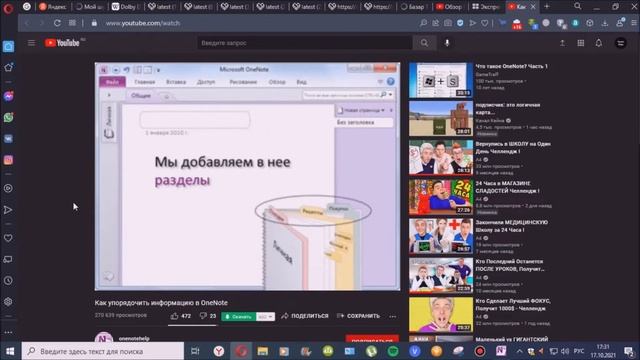Open the download quality dropdown
The height and width of the screenshot is (360, 640).
click(x=265, y=317)
